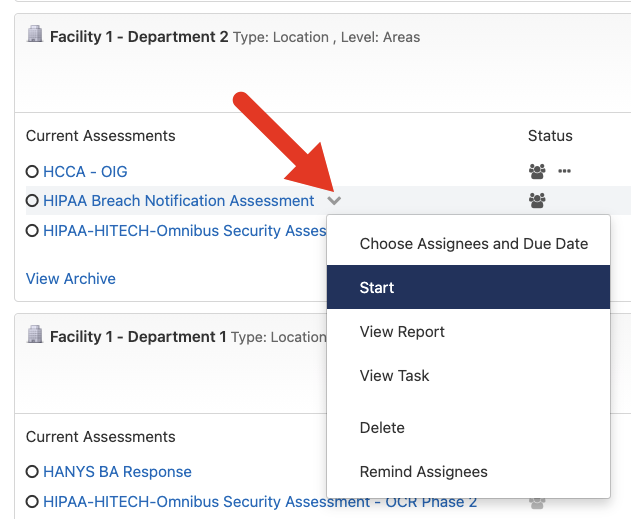Choose View Task in the menu

click(x=468, y=375)
